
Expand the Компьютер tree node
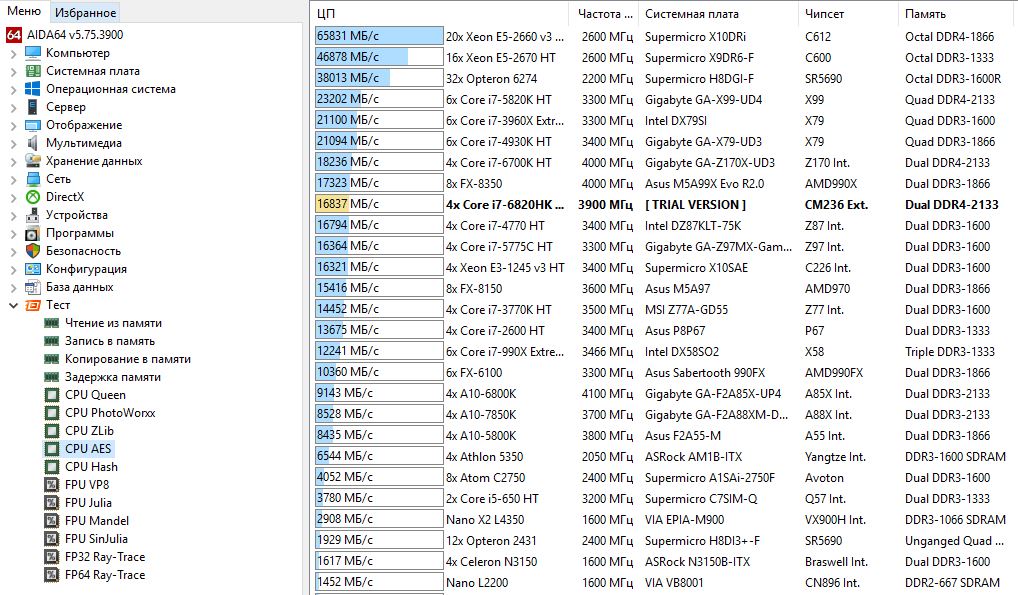coord(14,53)
